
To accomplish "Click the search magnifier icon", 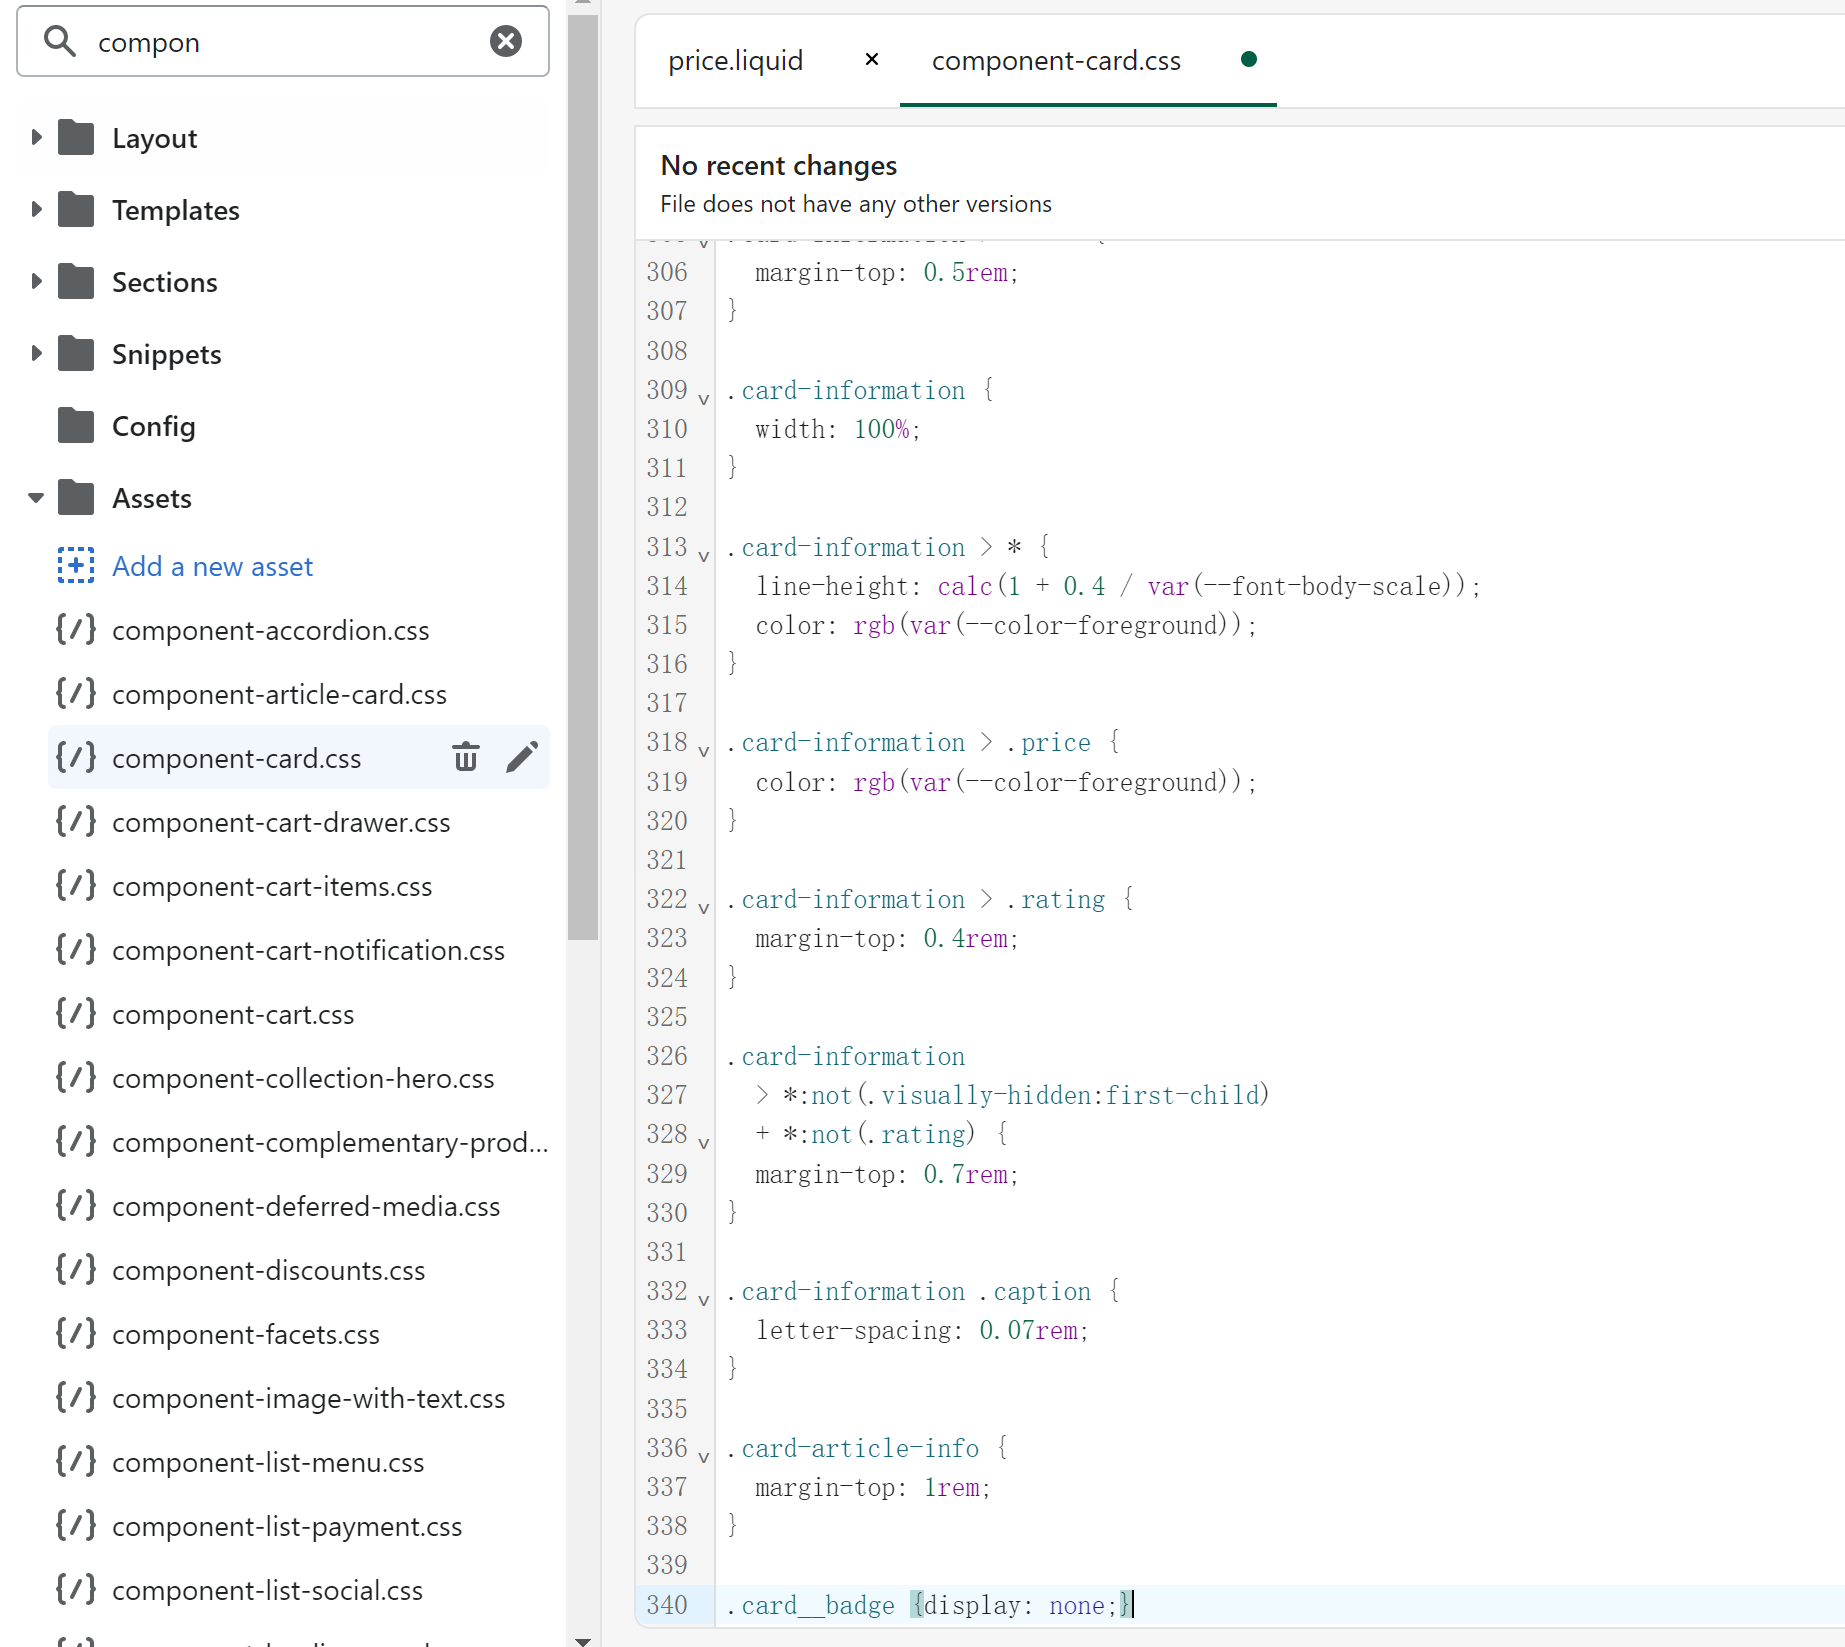I will (60, 41).
